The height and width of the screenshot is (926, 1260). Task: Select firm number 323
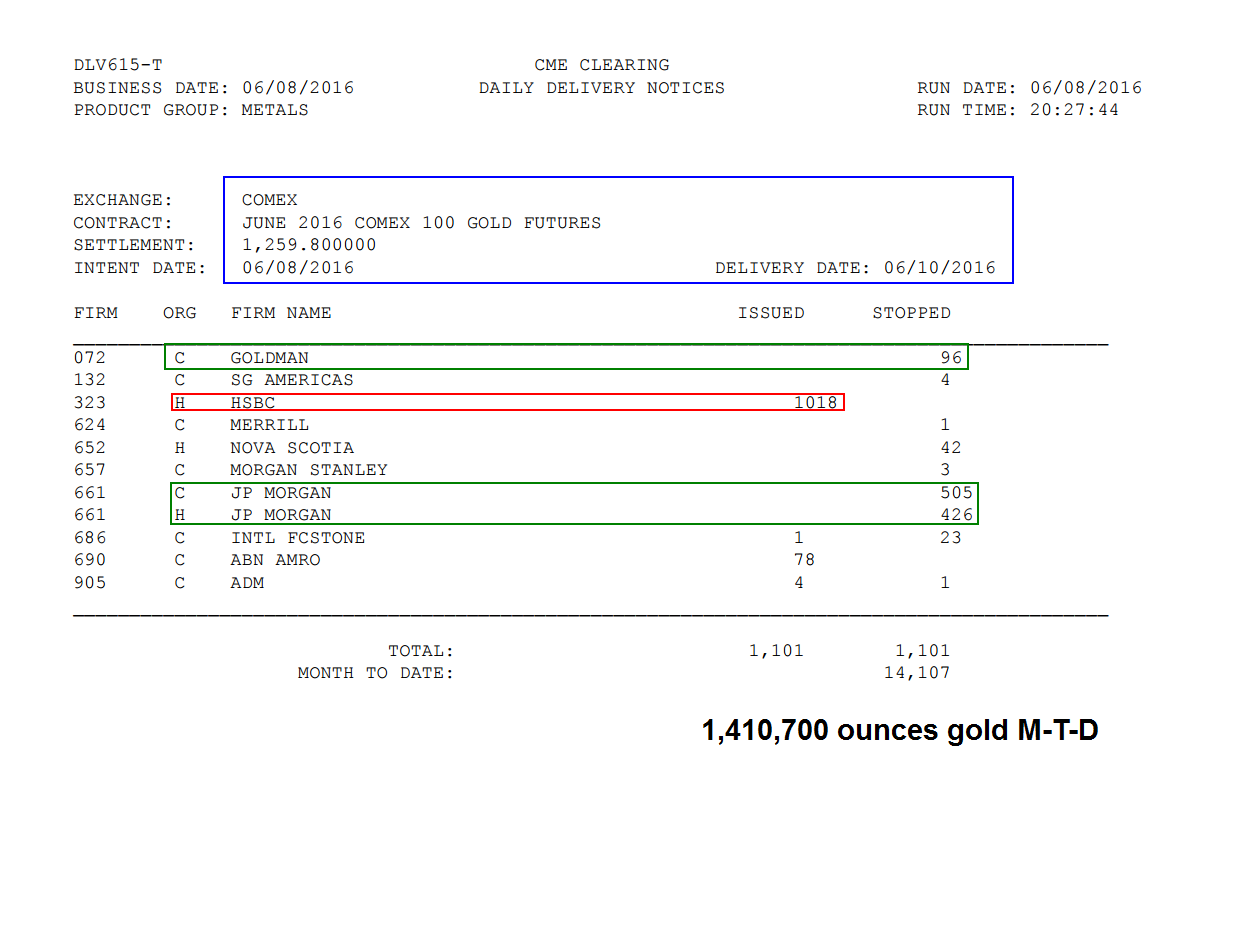click(x=90, y=403)
